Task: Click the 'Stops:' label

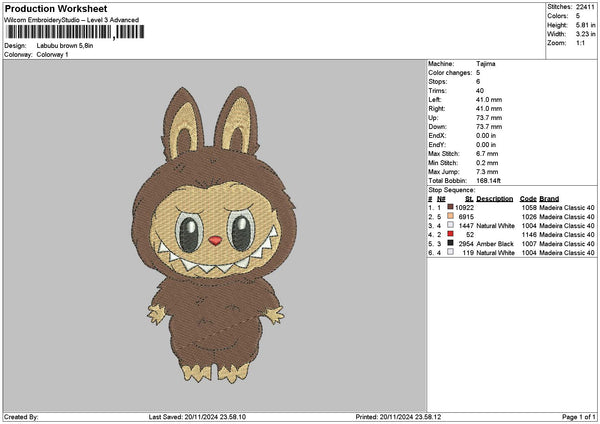Action: pyautogui.click(x=437, y=82)
